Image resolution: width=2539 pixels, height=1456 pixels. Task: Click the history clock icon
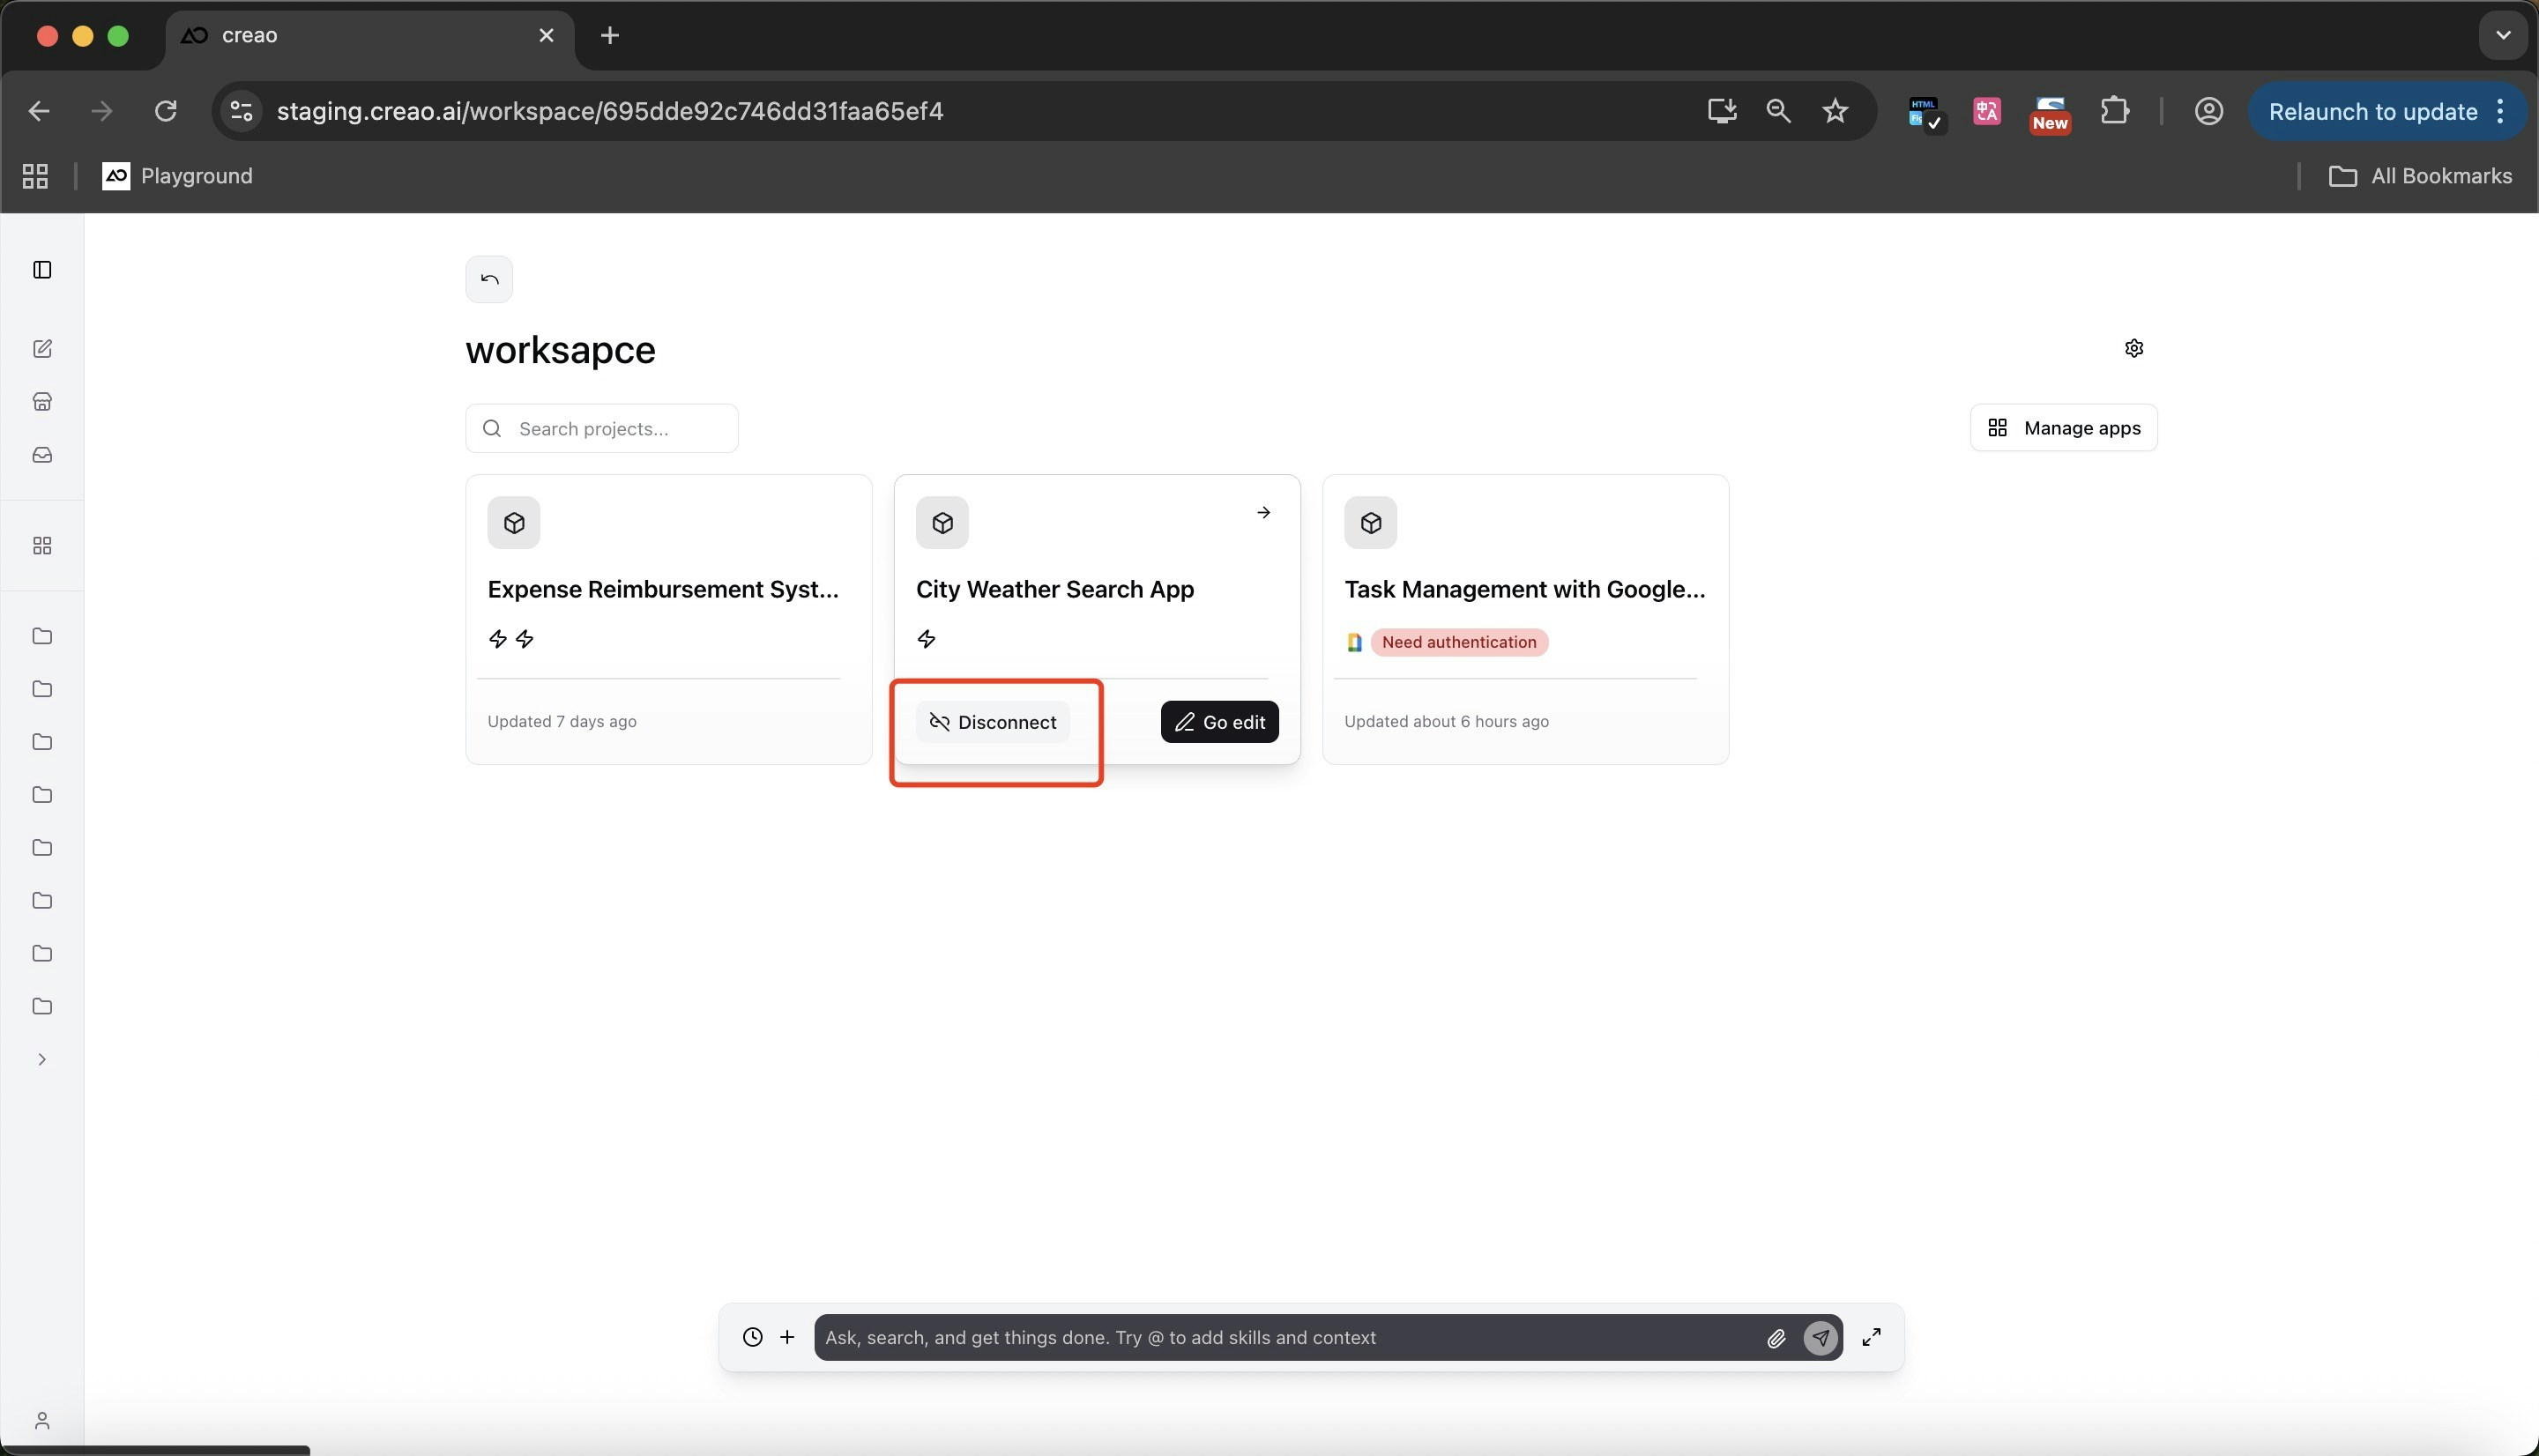752,1337
